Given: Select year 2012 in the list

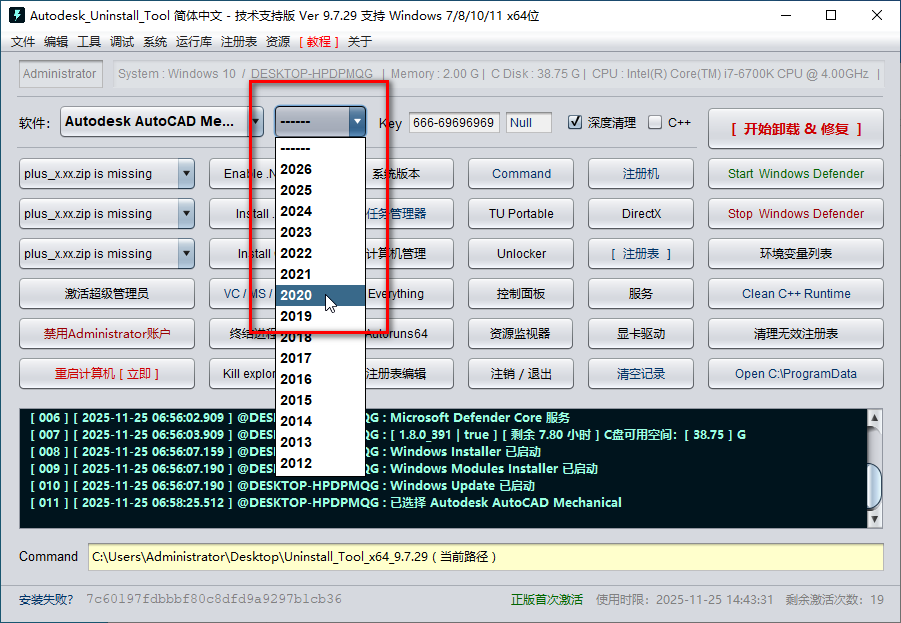Looking at the screenshot, I should tap(320, 463).
